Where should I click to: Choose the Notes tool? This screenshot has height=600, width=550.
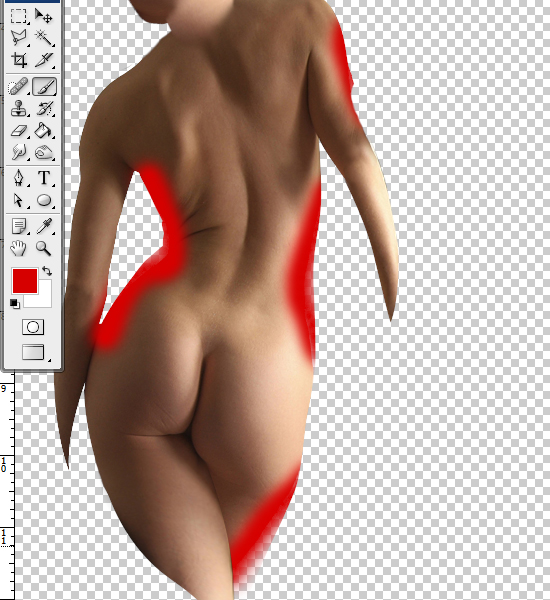tap(18, 226)
